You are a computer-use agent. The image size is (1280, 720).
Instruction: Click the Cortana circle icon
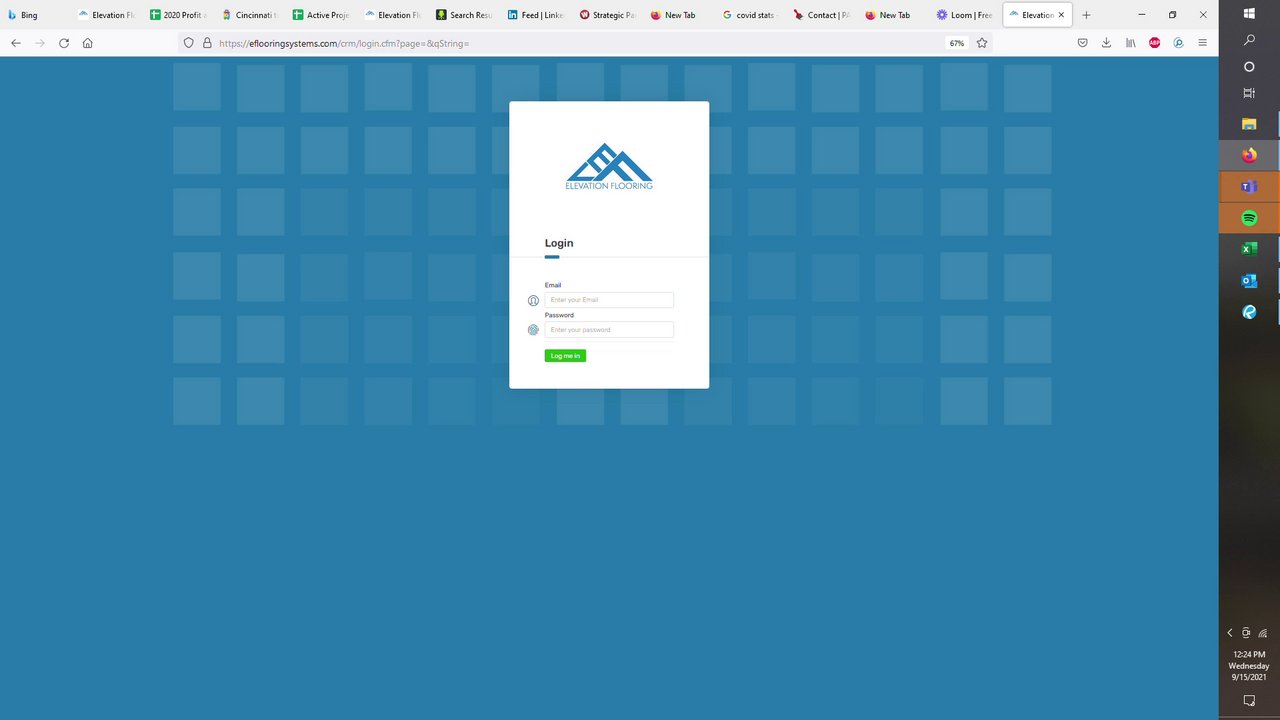1249,67
